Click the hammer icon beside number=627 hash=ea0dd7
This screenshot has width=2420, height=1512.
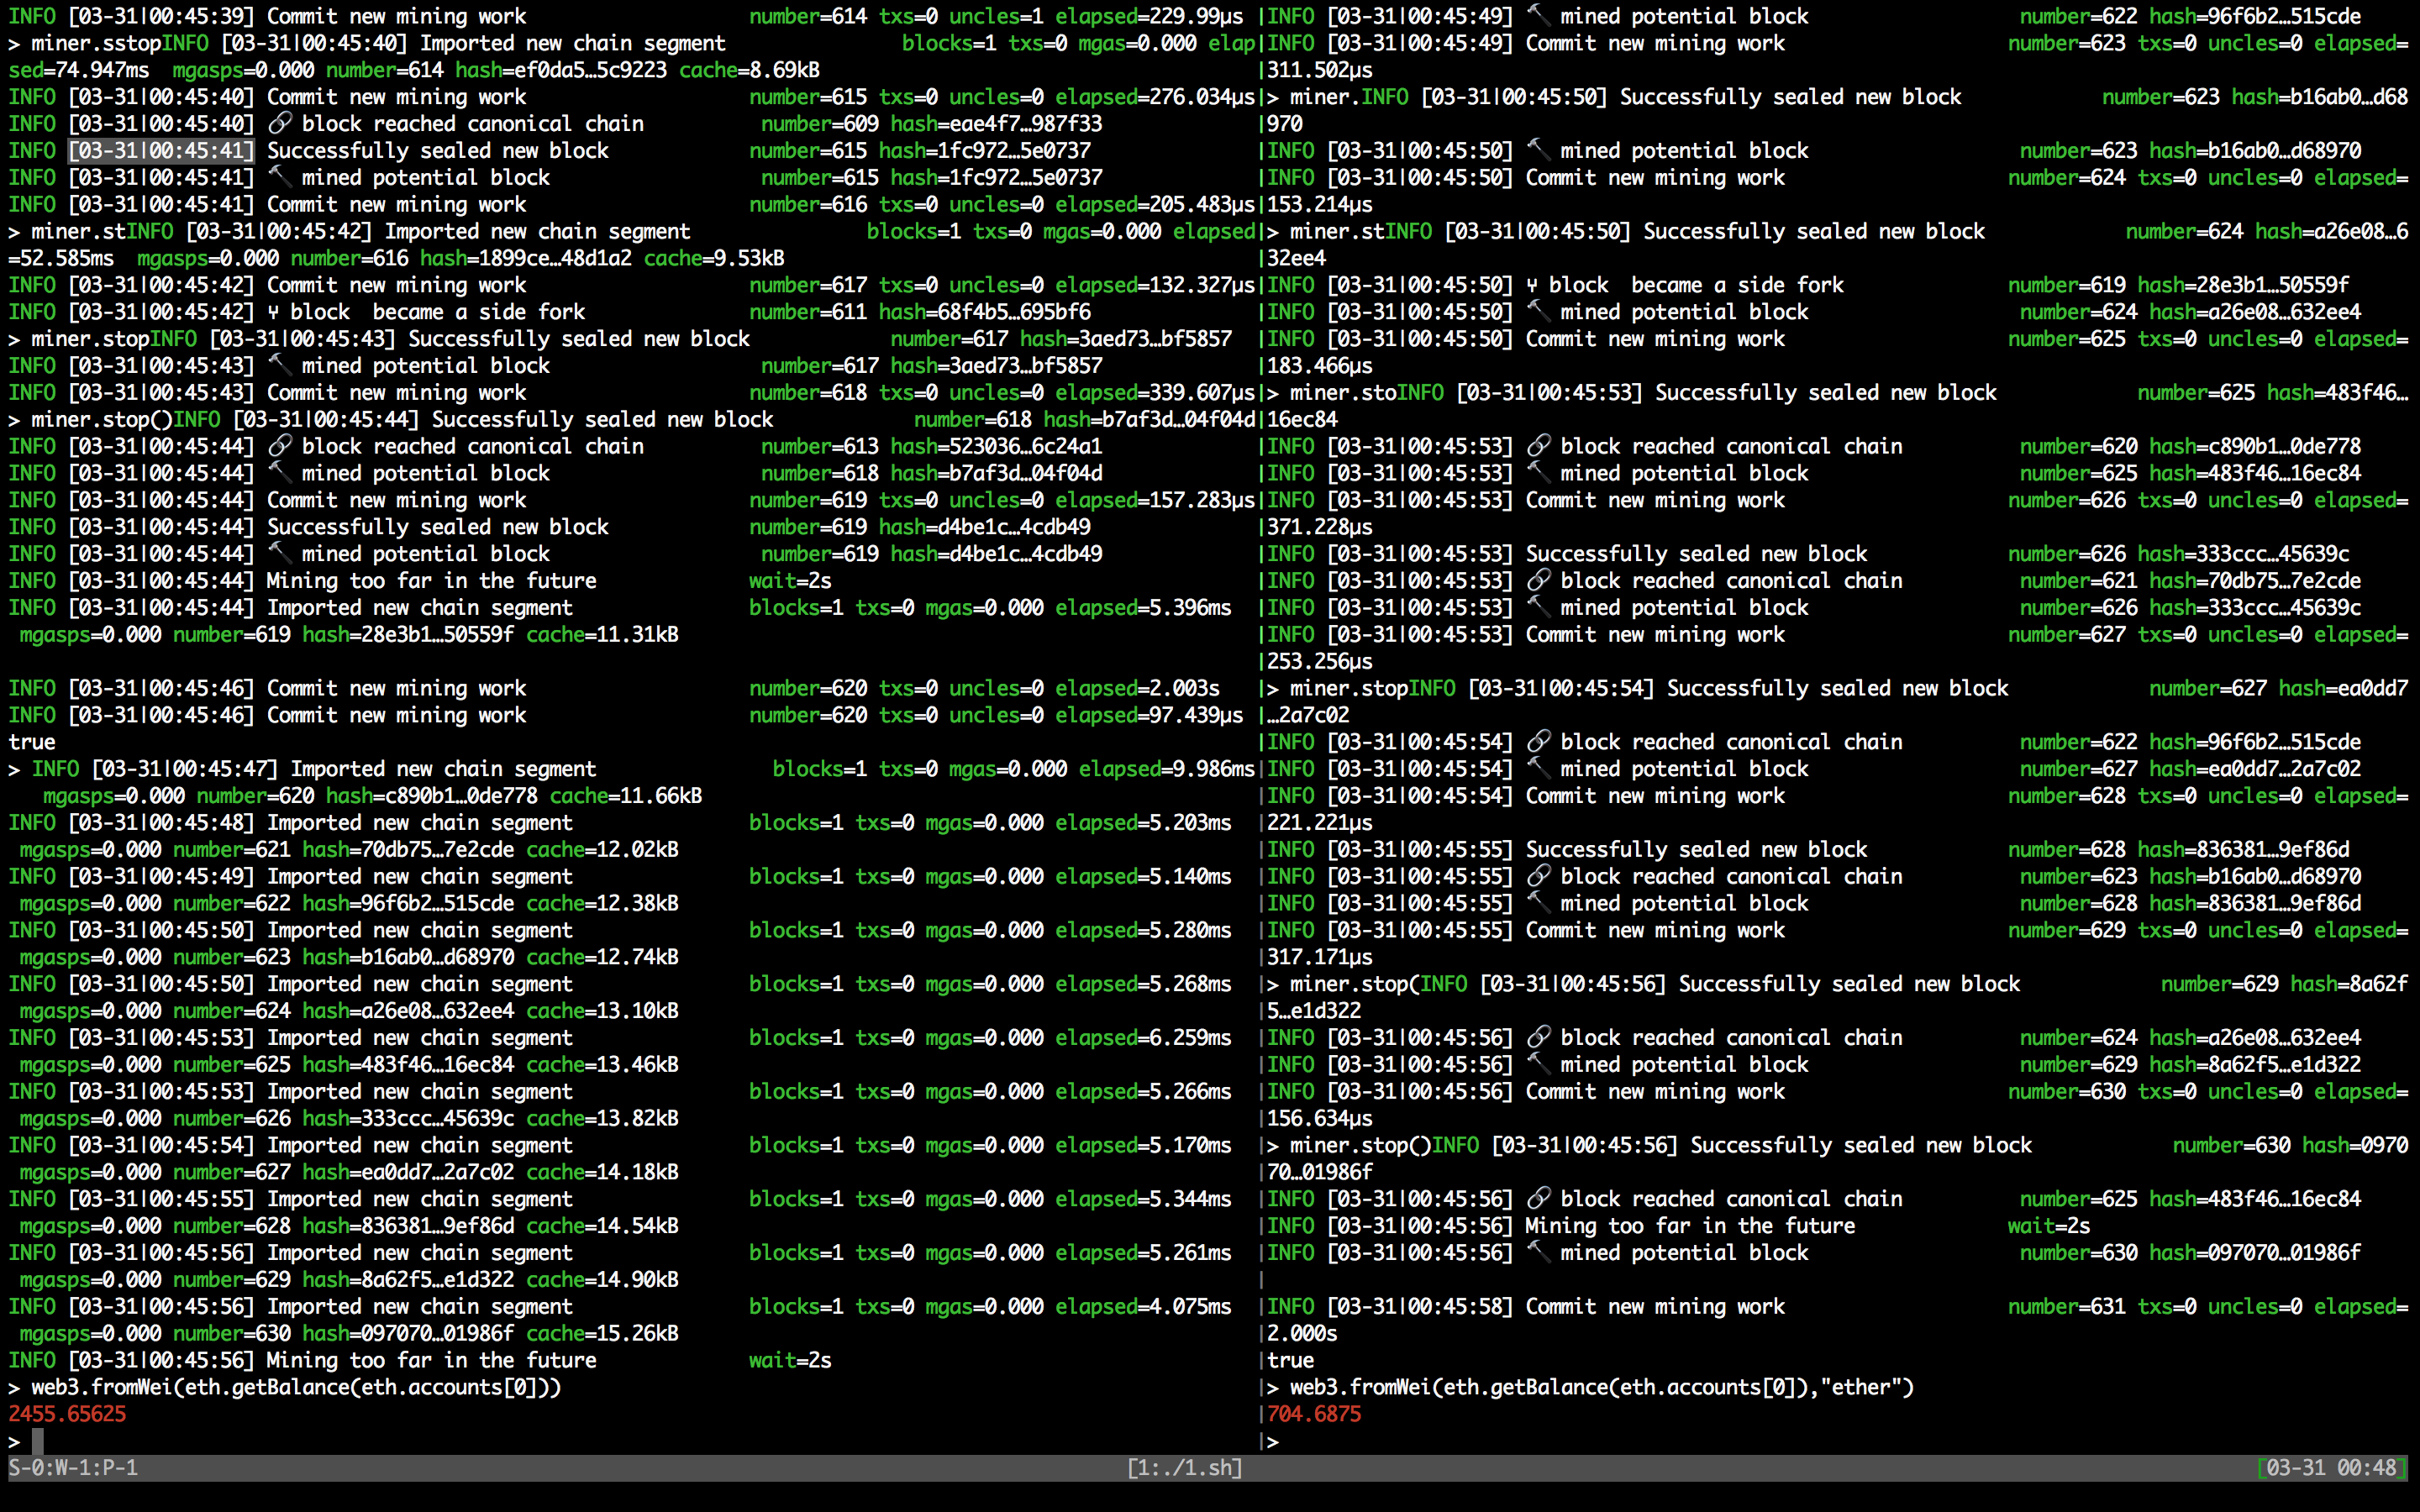1538,769
